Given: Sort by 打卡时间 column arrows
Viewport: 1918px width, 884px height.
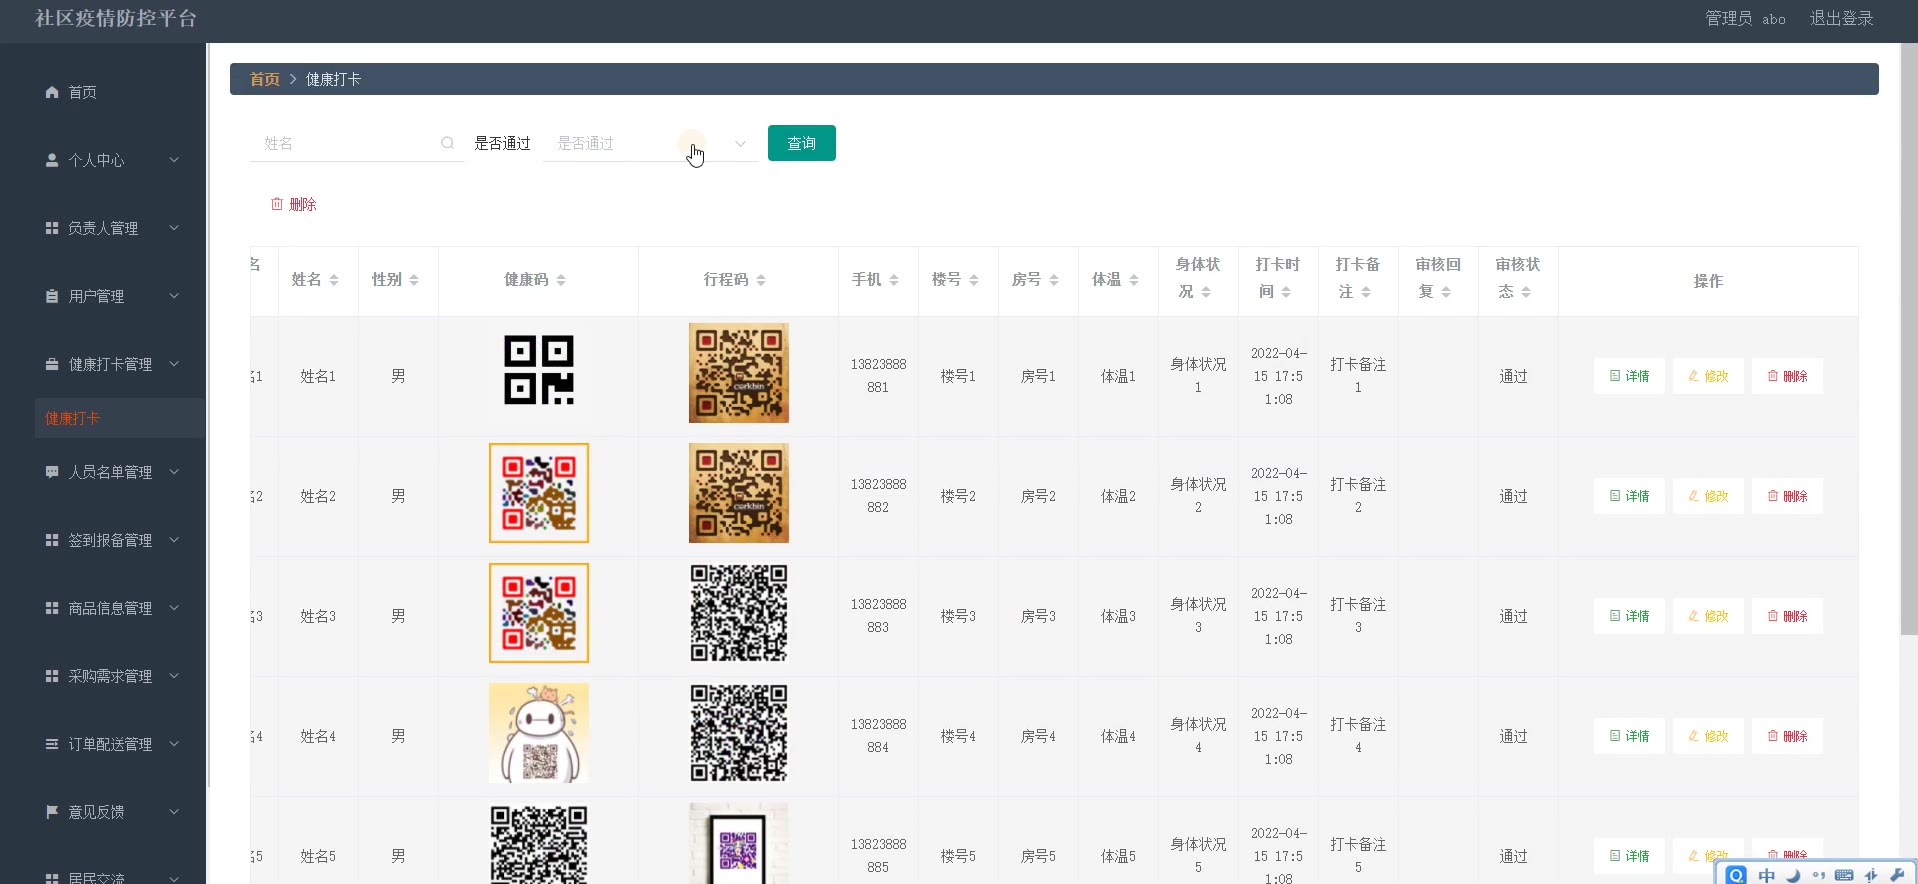Looking at the screenshot, I should (1286, 292).
